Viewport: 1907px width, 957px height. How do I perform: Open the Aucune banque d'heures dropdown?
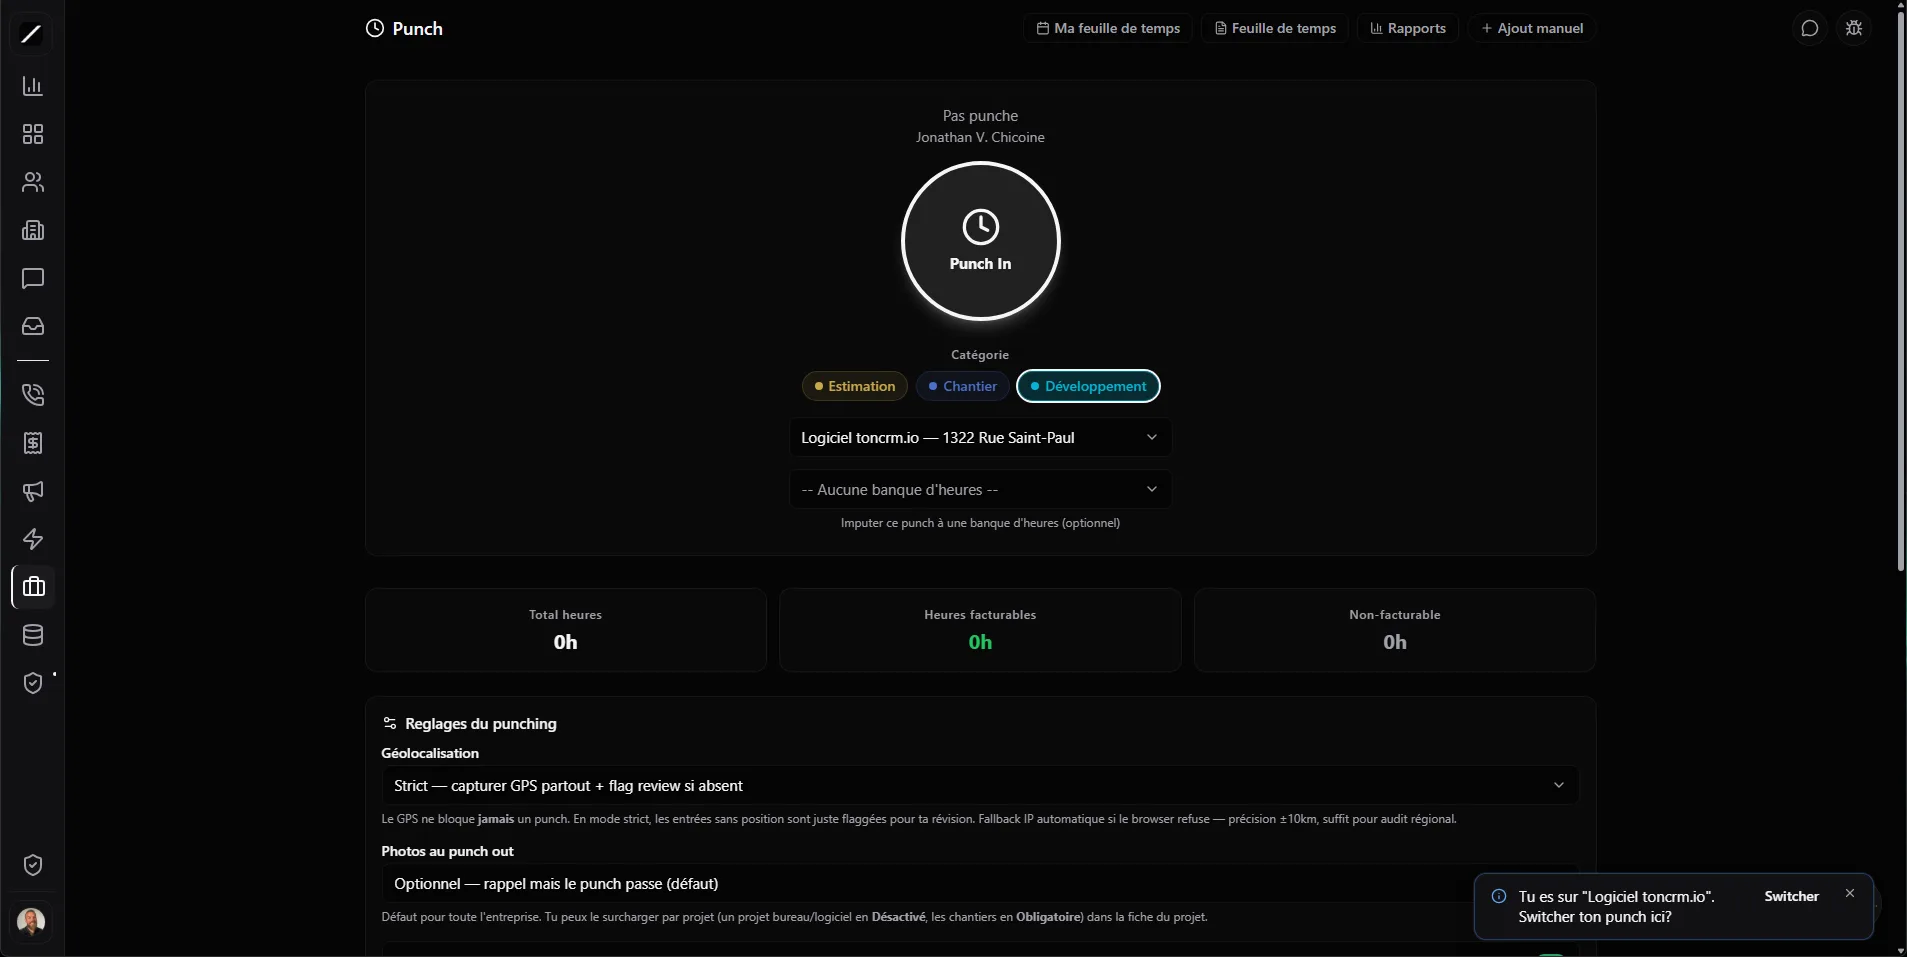tap(980, 489)
